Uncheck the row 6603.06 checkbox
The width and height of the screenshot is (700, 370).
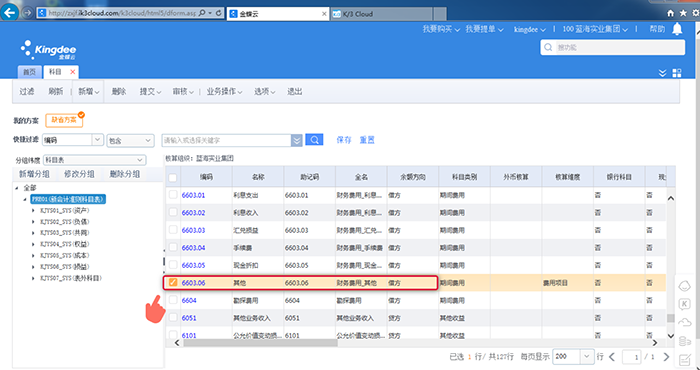point(173,282)
